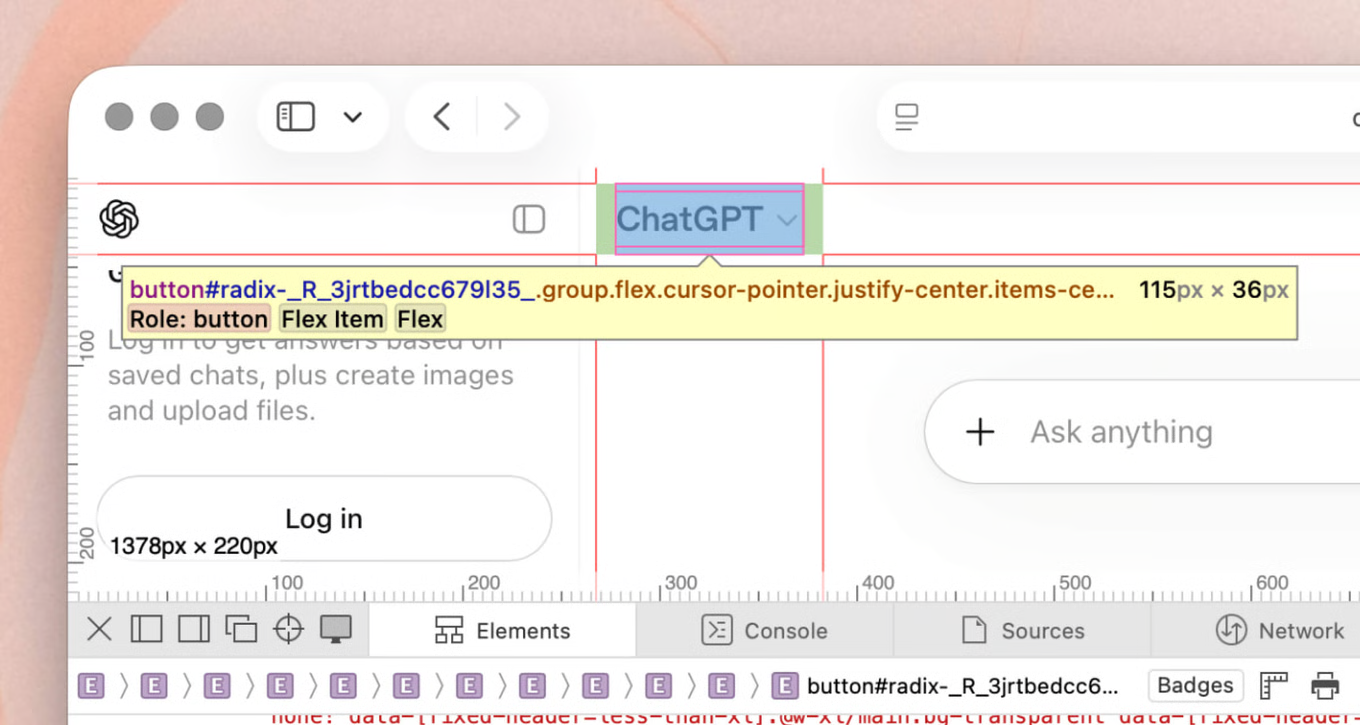Click the Log in button
The width and height of the screenshot is (1360, 725).
coord(324,518)
